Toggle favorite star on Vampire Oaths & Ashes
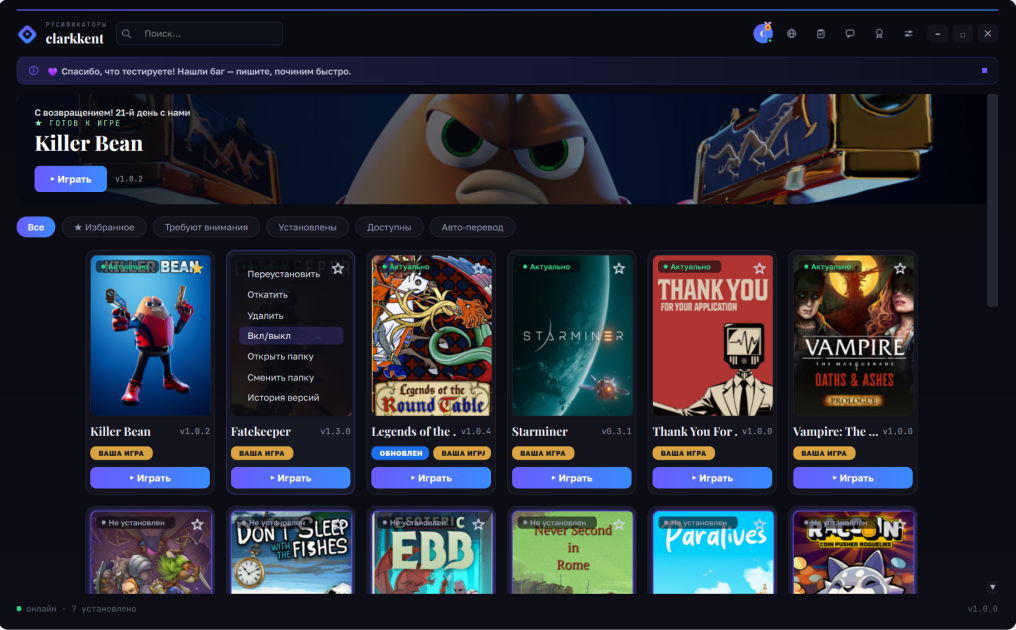Viewport: 1016px width, 630px height. (900, 268)
